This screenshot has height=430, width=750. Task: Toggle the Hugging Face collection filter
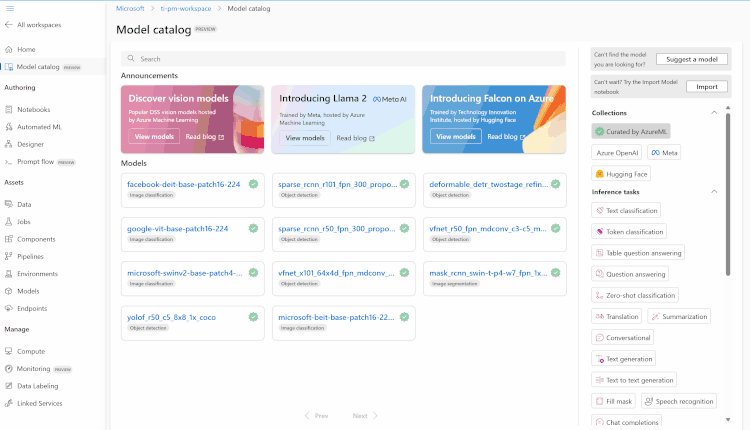(x=621, y=174)
